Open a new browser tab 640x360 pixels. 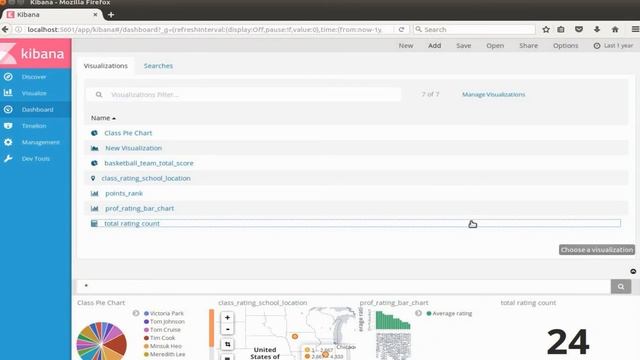tap(111, 15)
